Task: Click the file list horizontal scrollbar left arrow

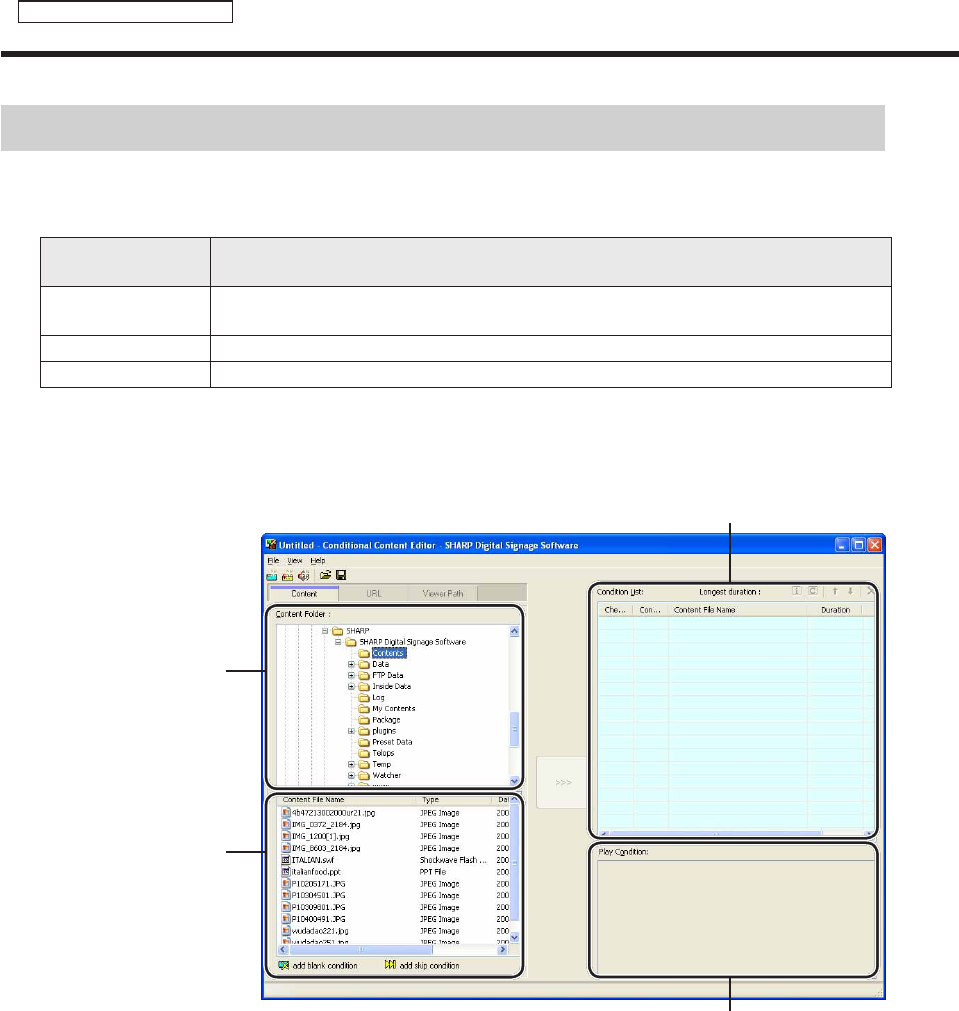Action: click(x=283, y=950)
